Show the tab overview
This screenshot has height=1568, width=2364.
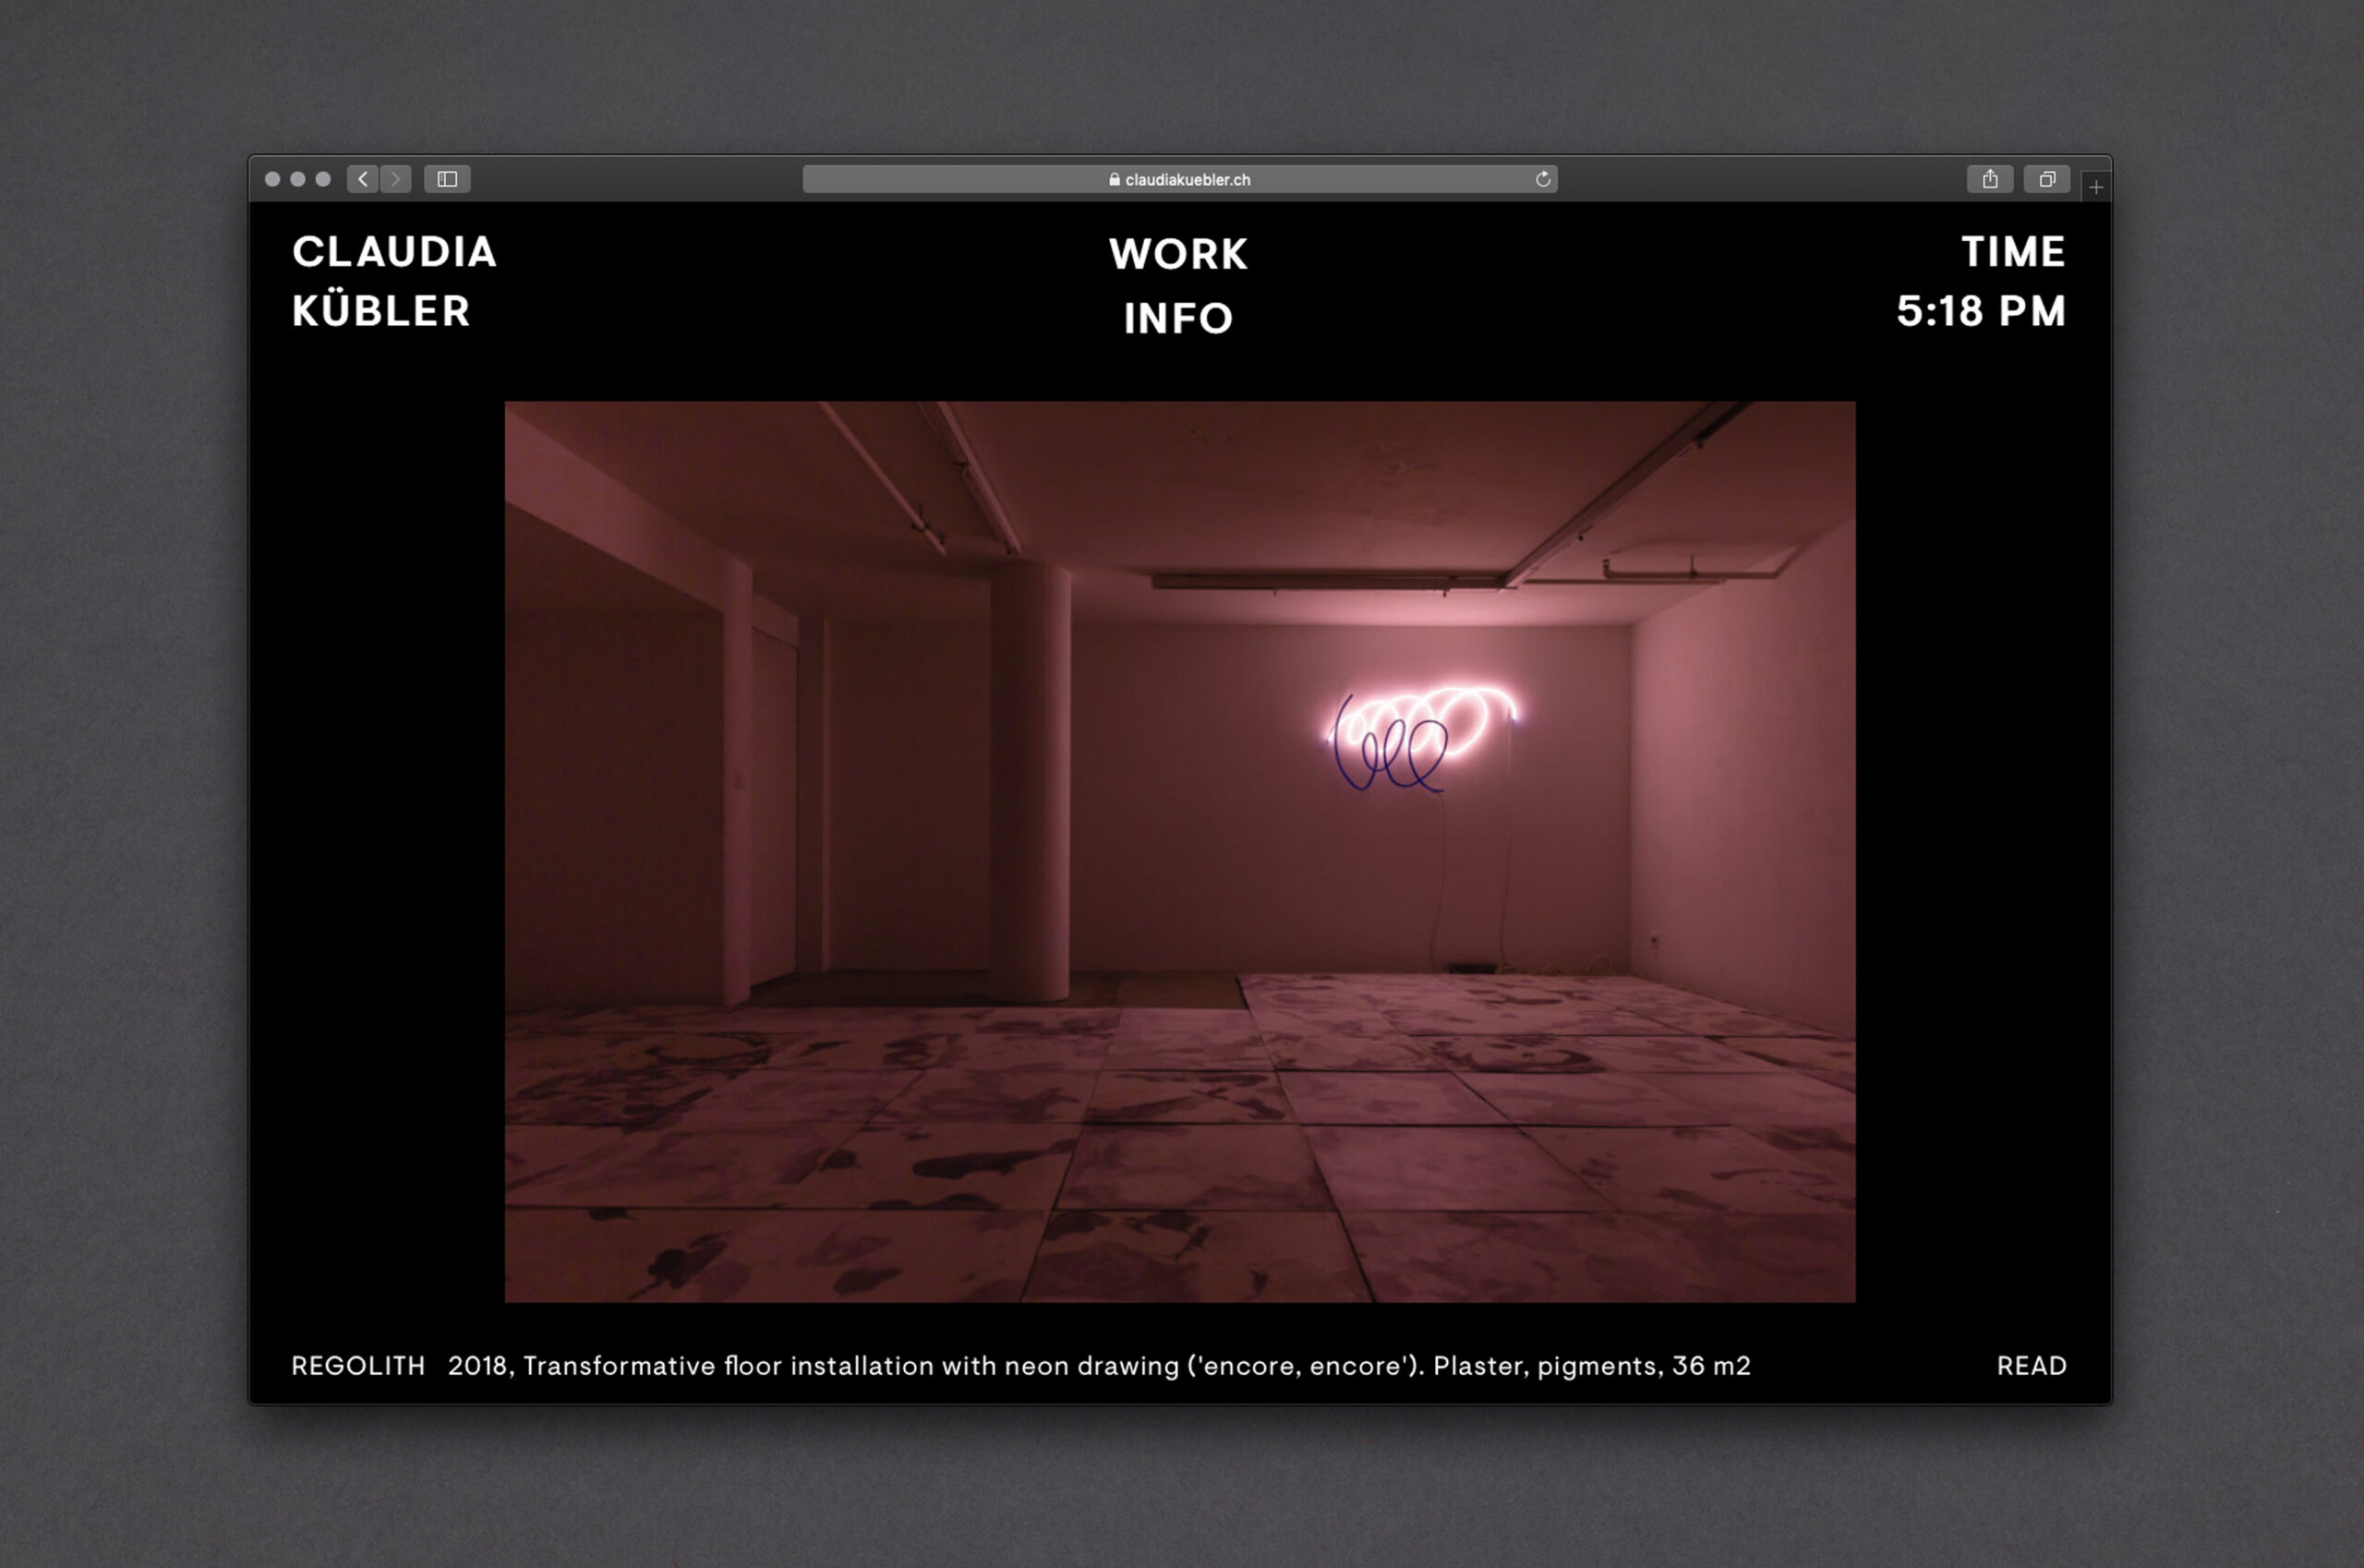point(2047,179)
